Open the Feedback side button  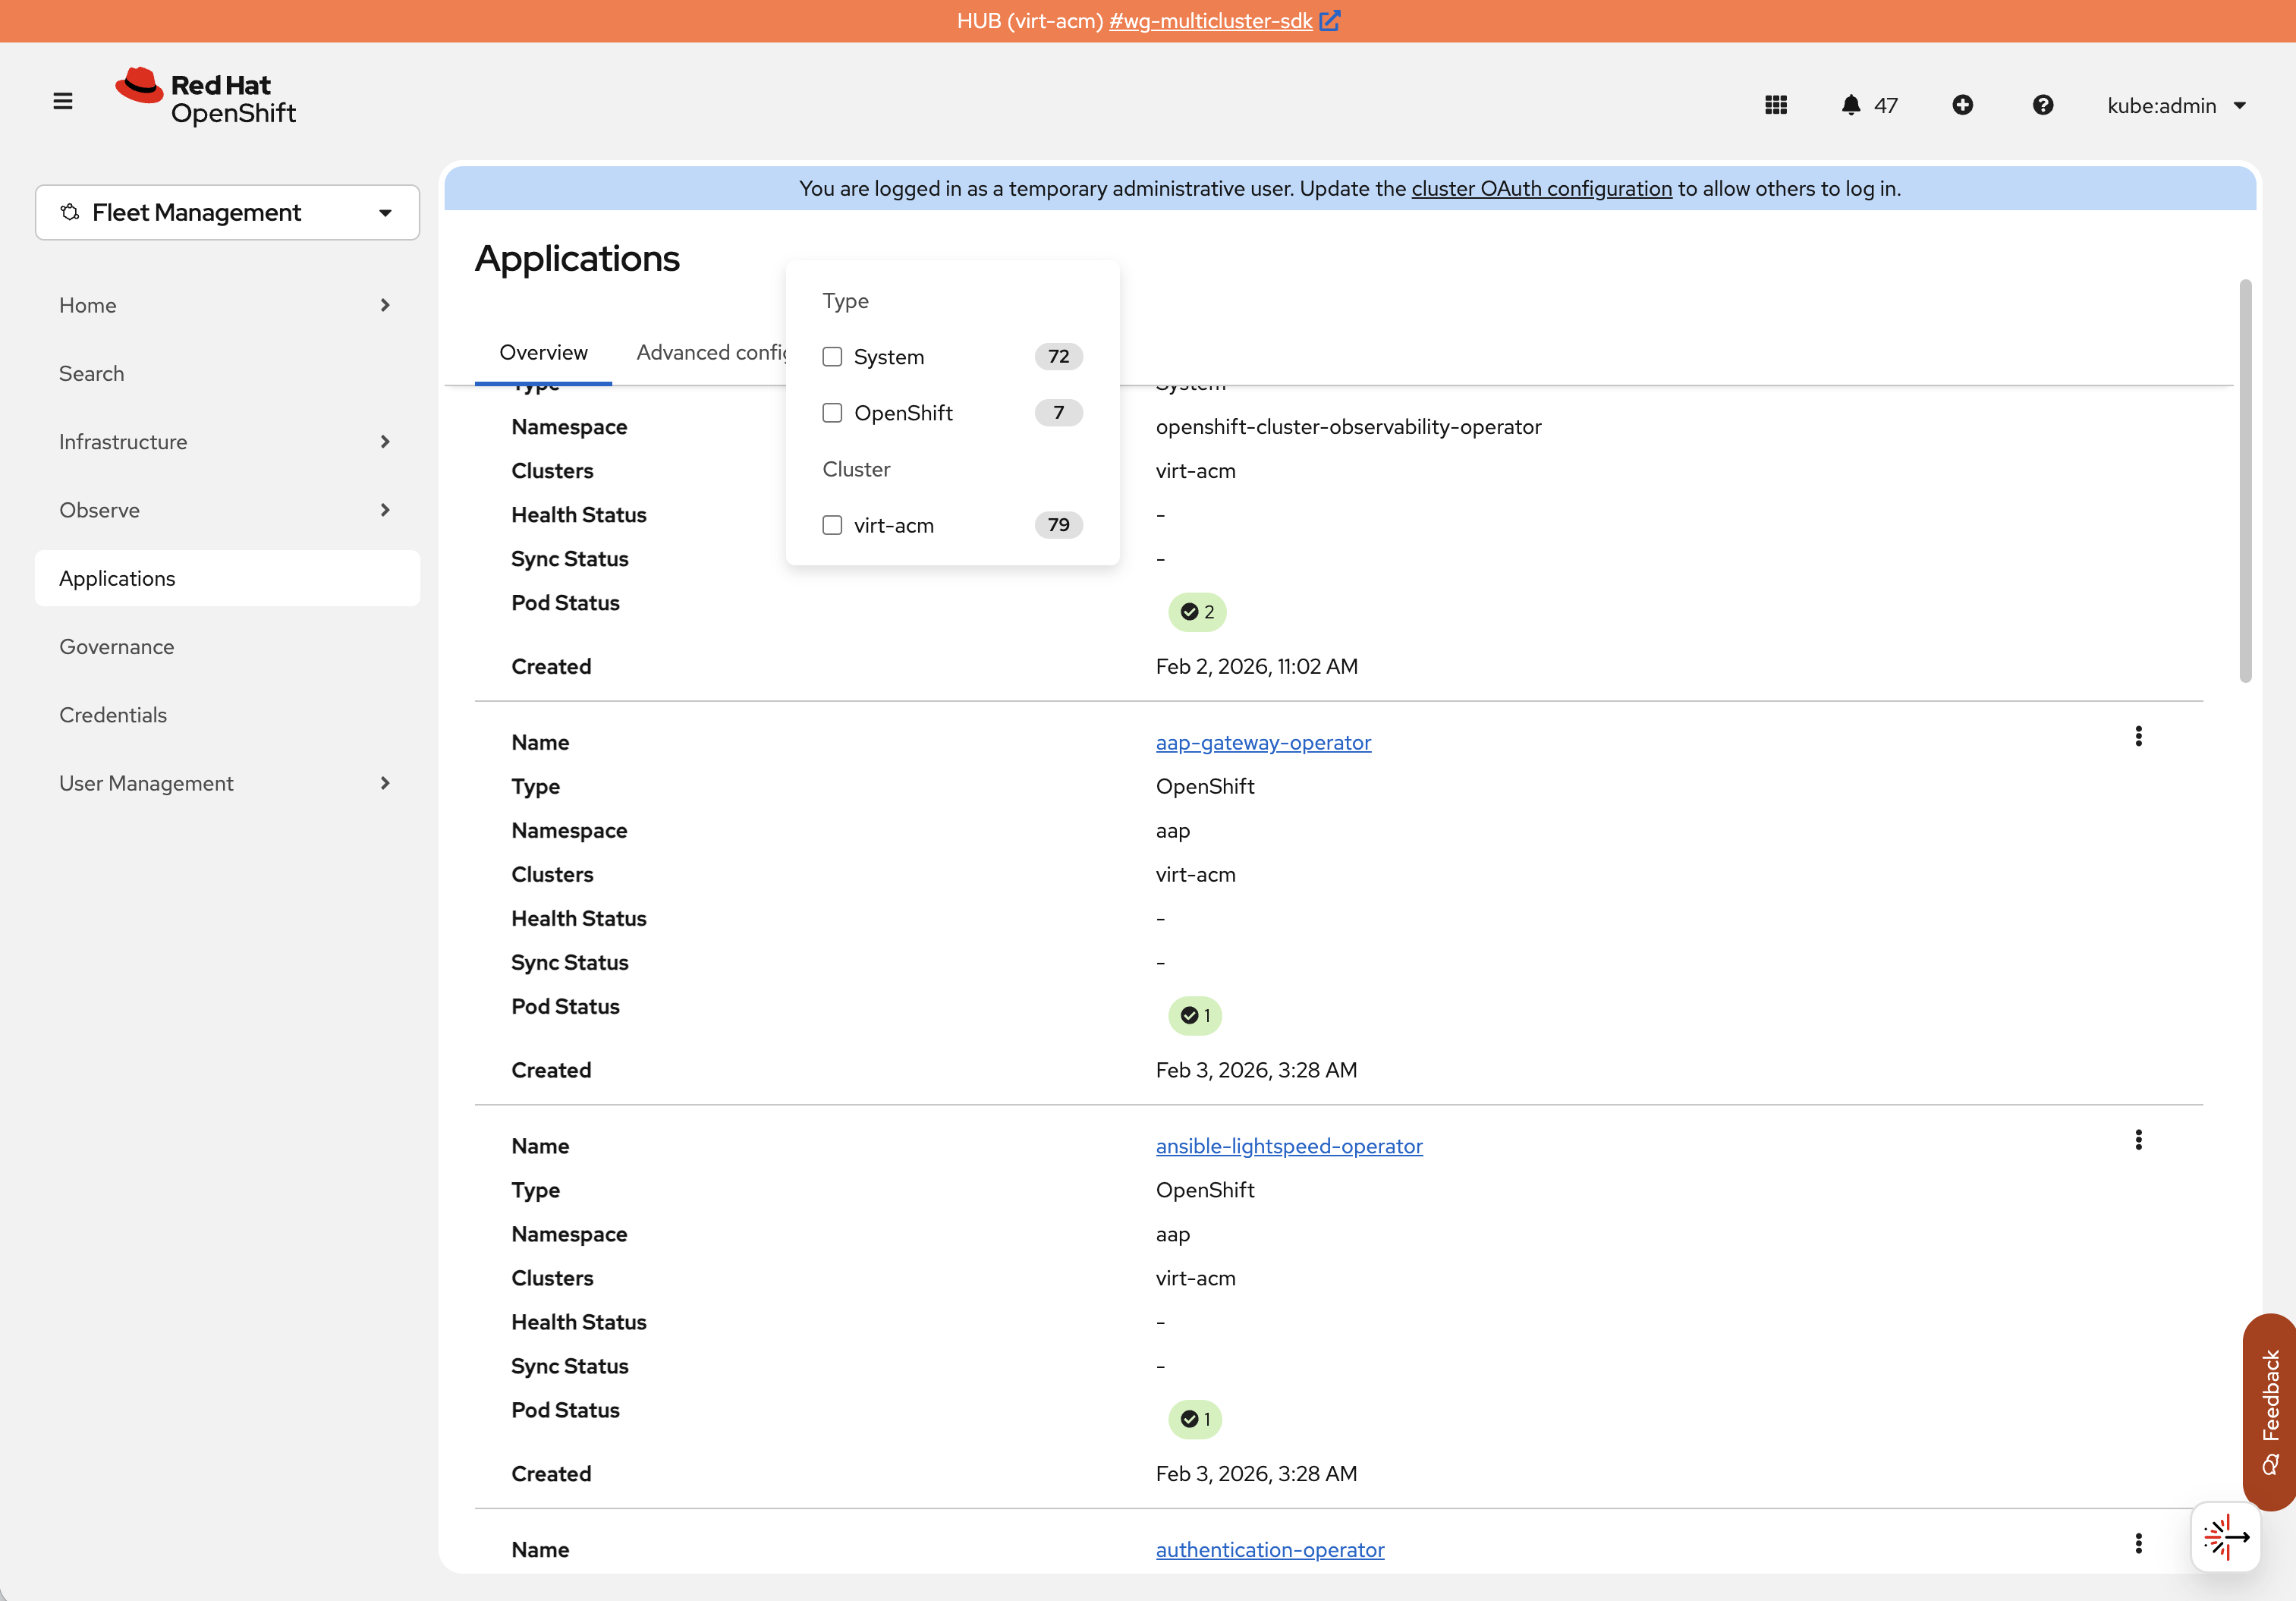point(2270,1410)
